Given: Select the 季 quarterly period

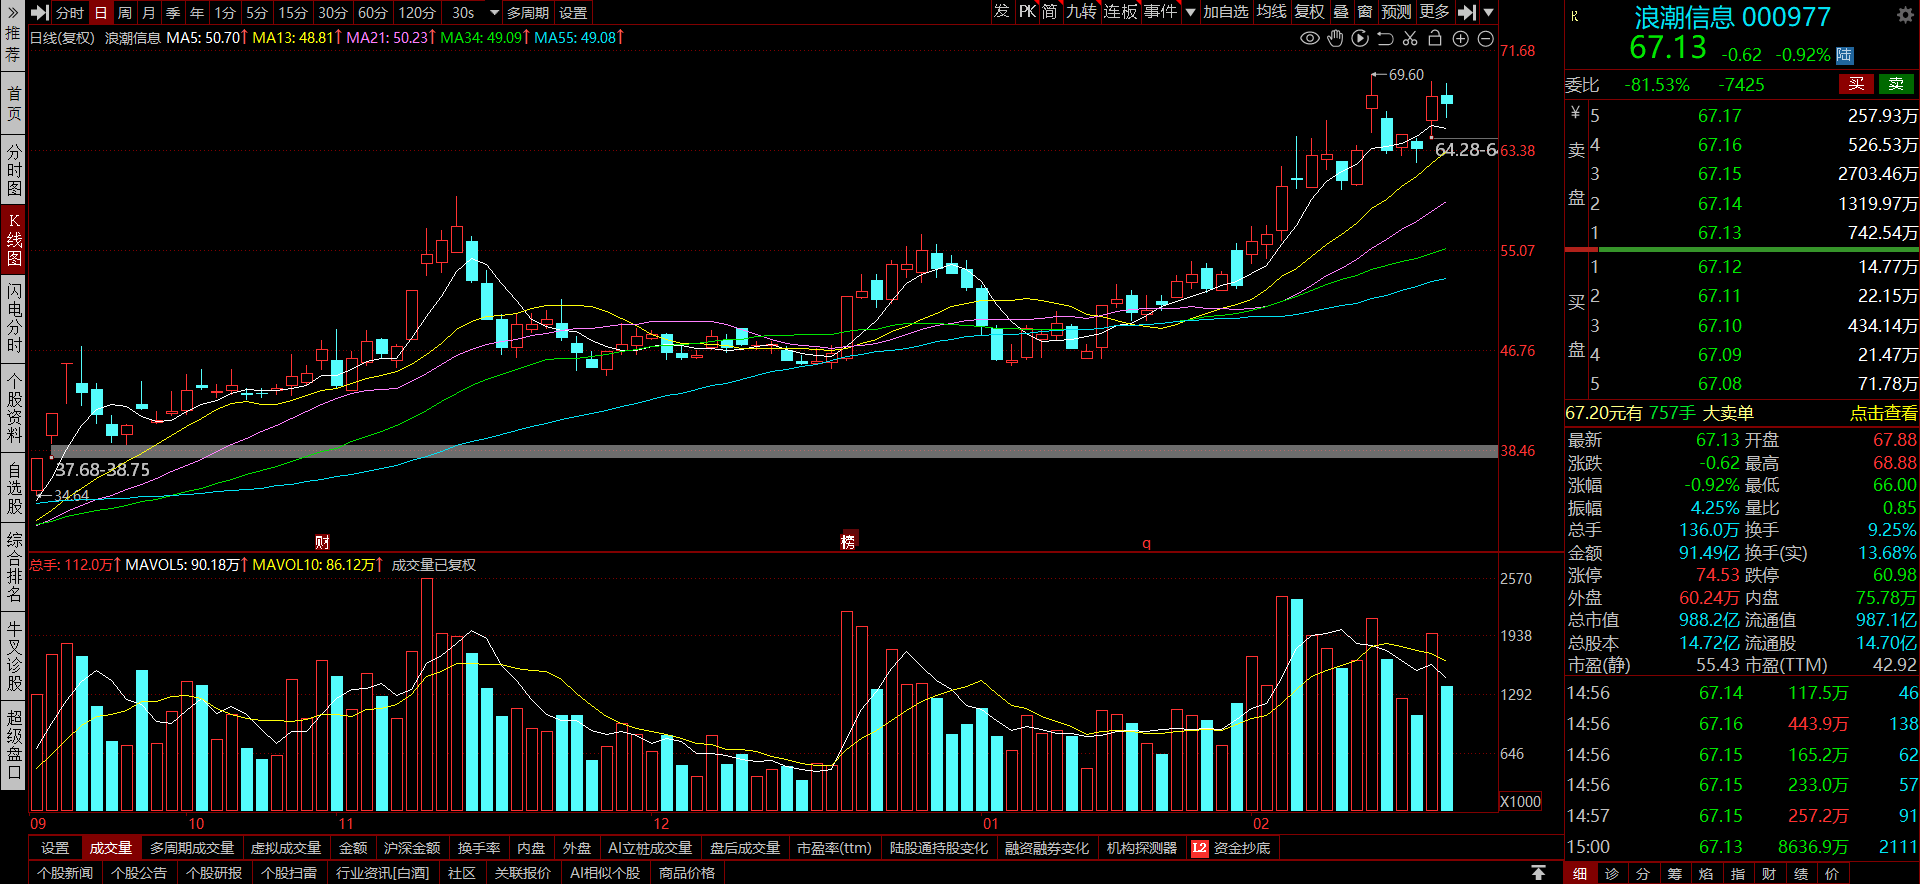Looking at the screenshot, I should coord(173,13).
